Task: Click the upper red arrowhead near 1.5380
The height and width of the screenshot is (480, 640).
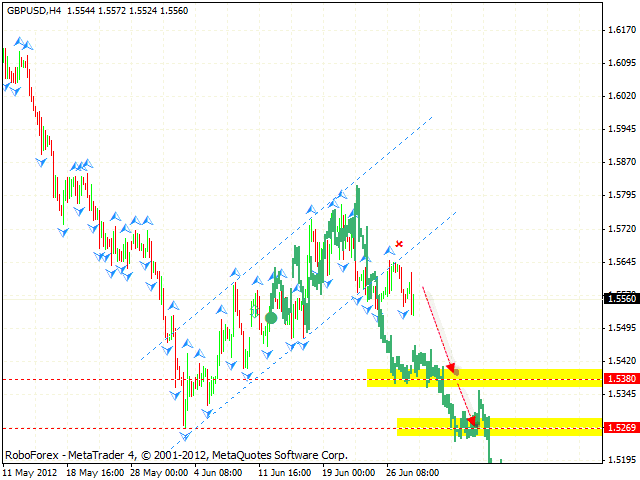Action: click(451, 368)
